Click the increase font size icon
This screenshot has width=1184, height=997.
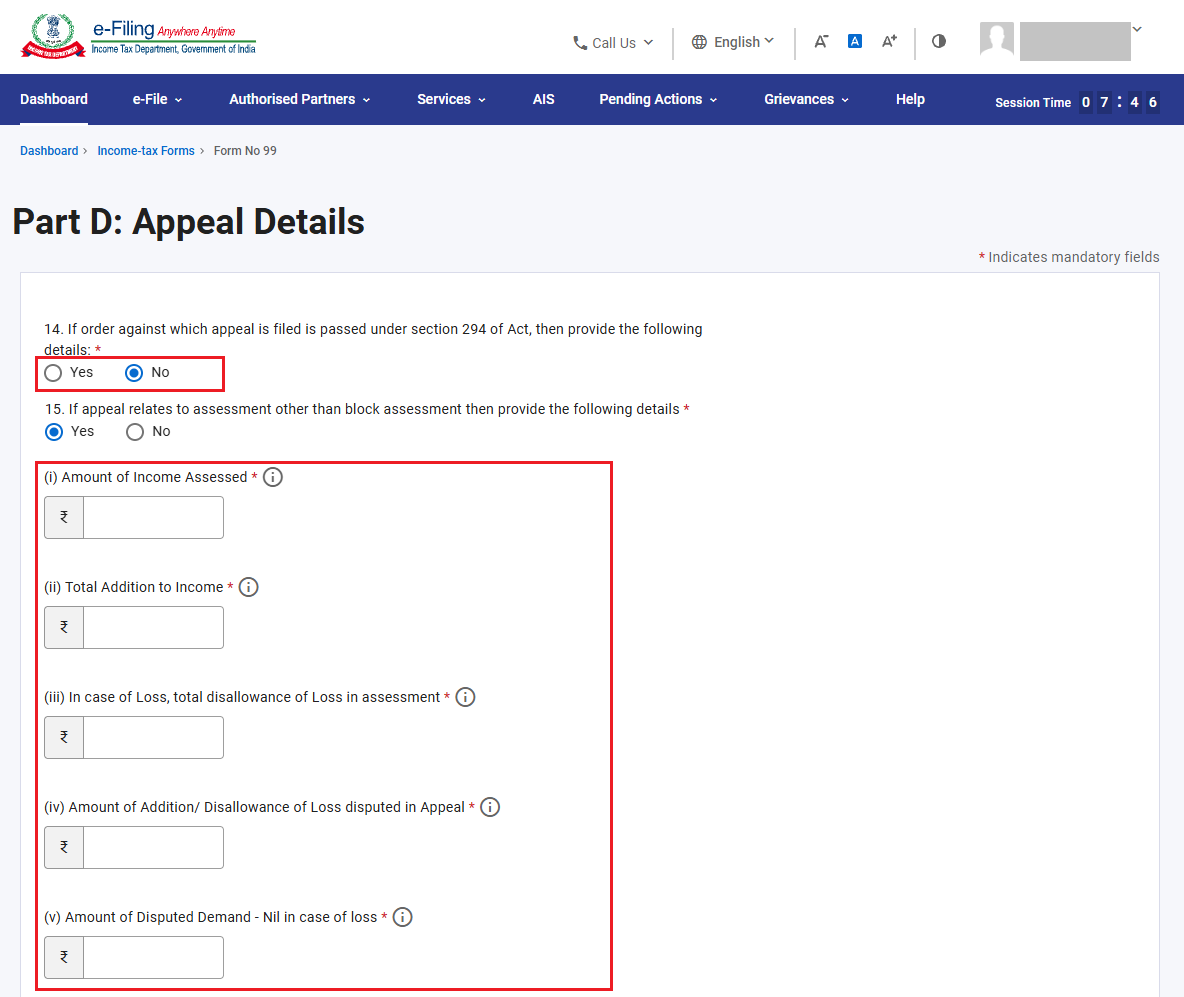890,42
